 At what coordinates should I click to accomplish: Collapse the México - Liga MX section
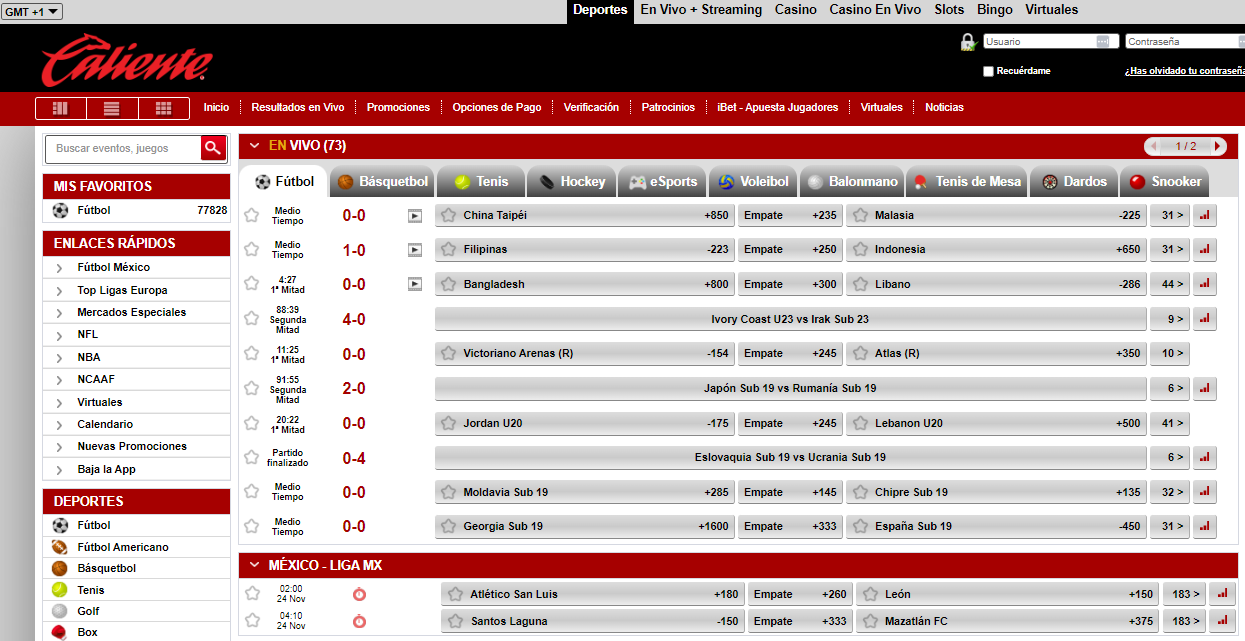[x=255, y=566]
